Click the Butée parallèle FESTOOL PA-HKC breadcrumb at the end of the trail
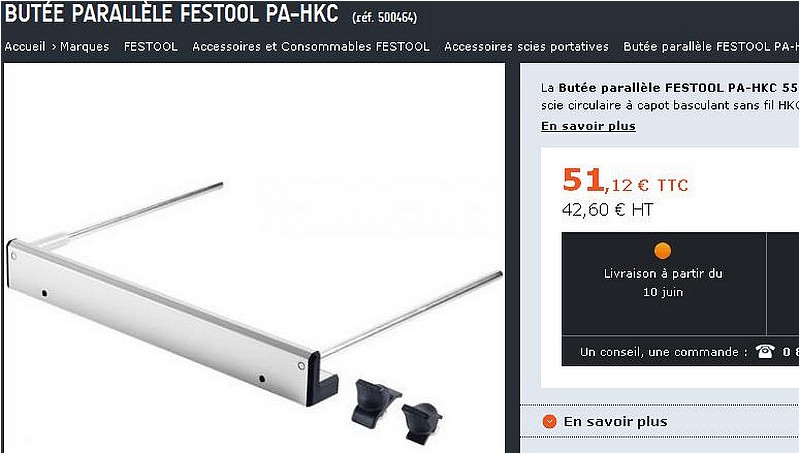The width and height of the screenshot is (800, 454). tap(711, 46)
